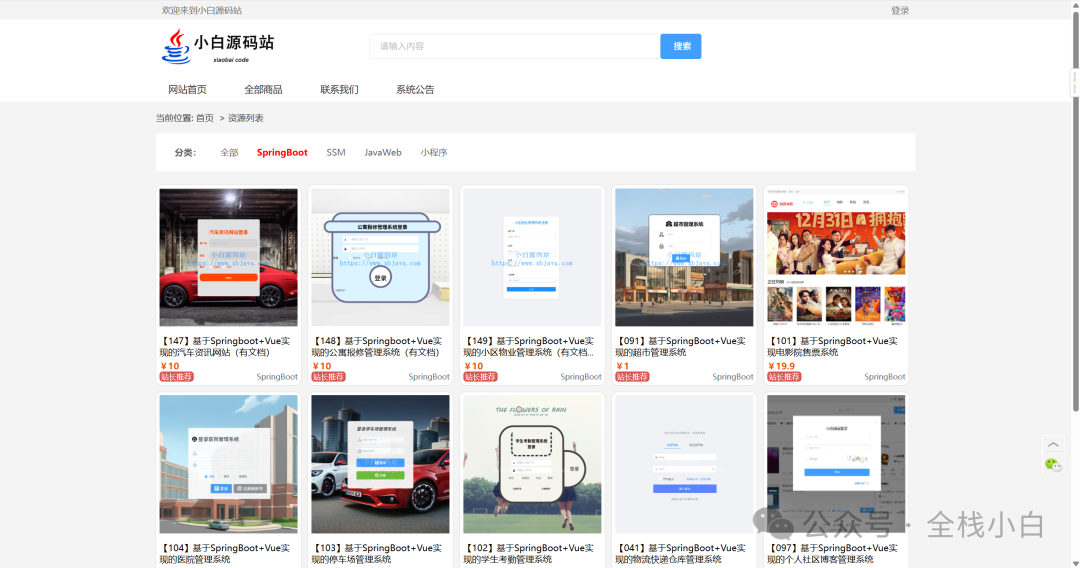Open the 【104】 医院管理系统 thumbnail

[x=229, y=464]
